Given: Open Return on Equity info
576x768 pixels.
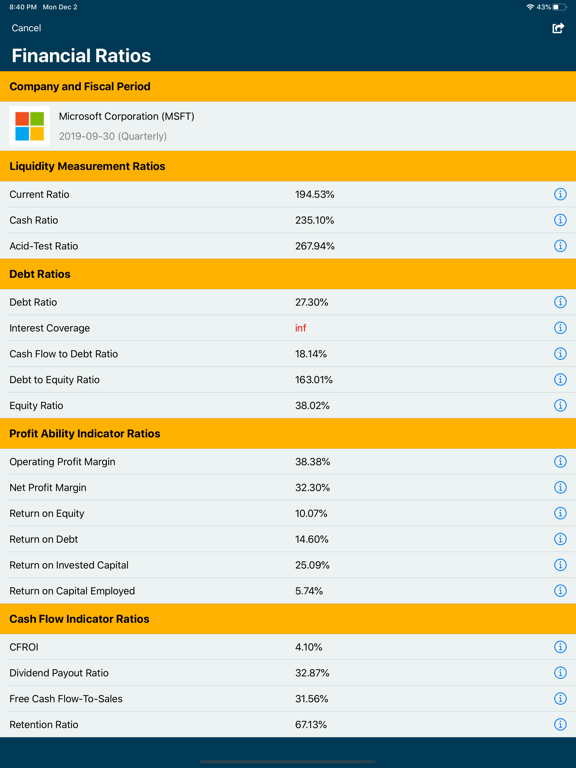Looking at the screenshot, I should tap(560, 513).
